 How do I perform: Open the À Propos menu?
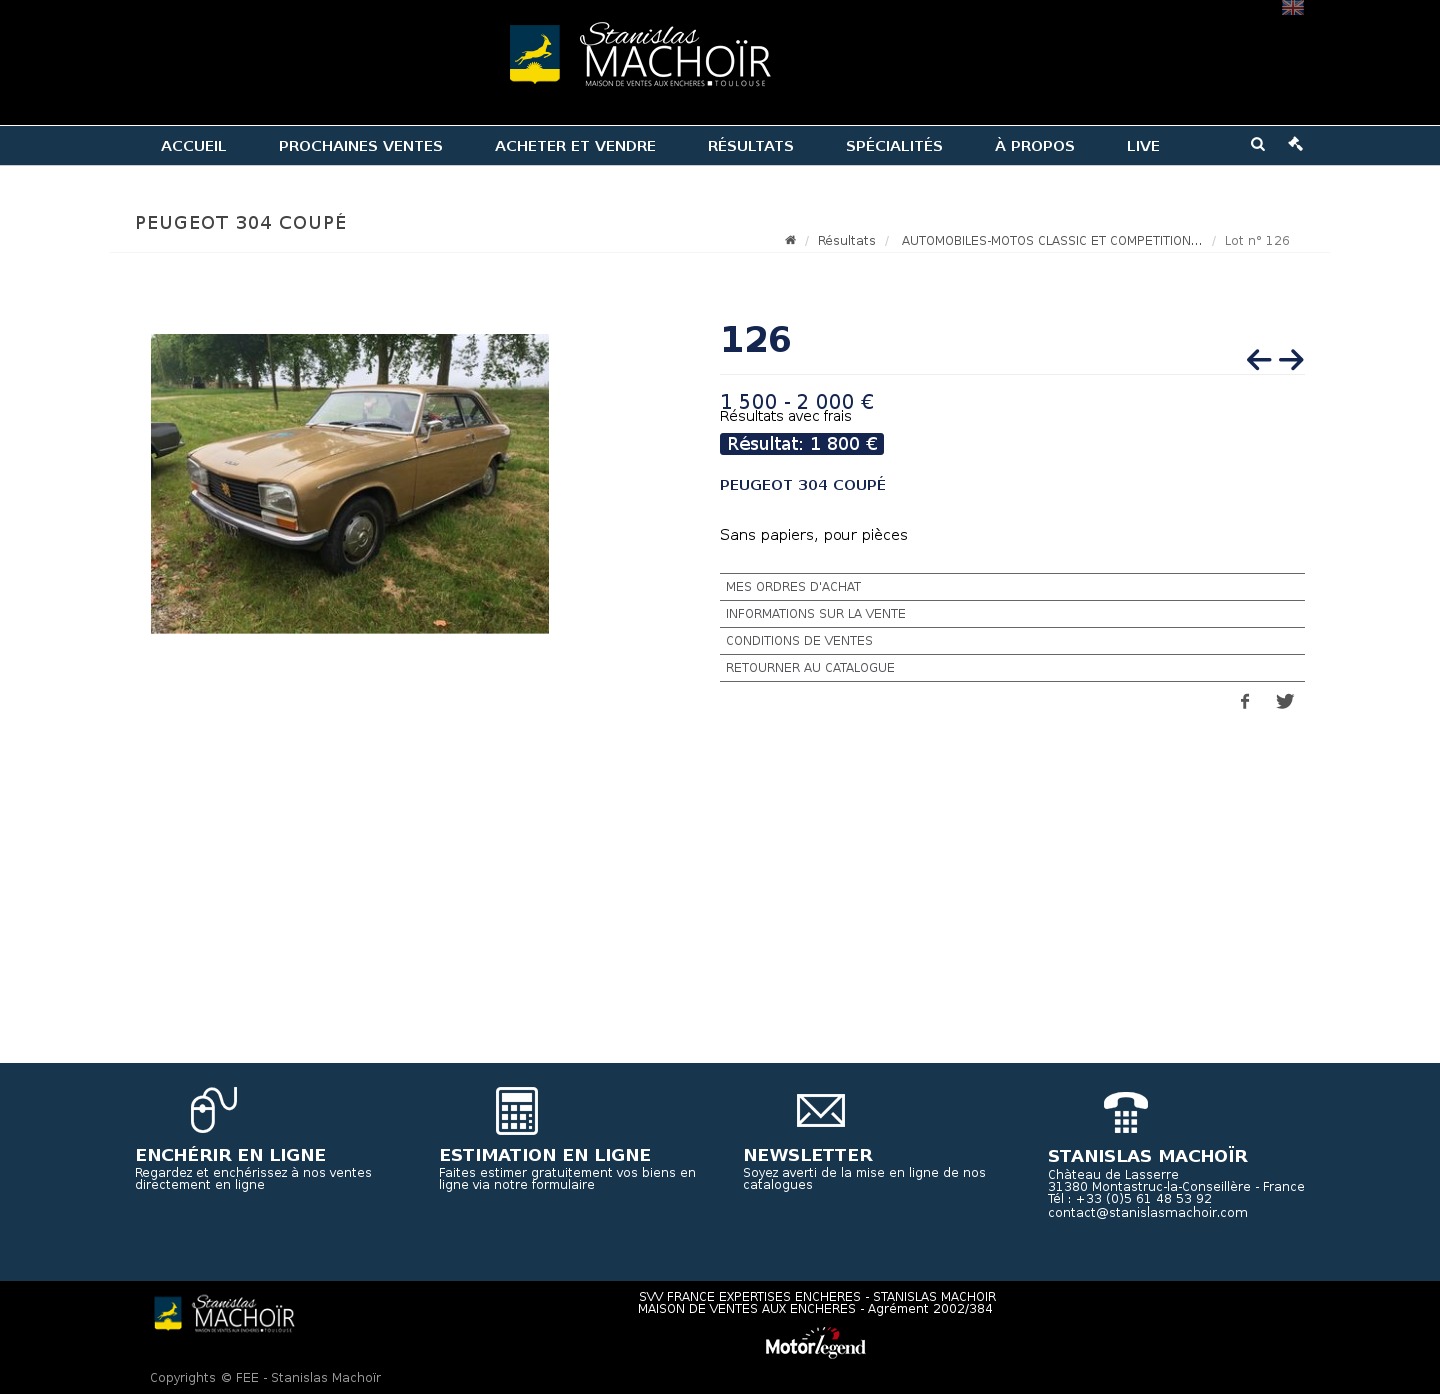click(1034, 146)
